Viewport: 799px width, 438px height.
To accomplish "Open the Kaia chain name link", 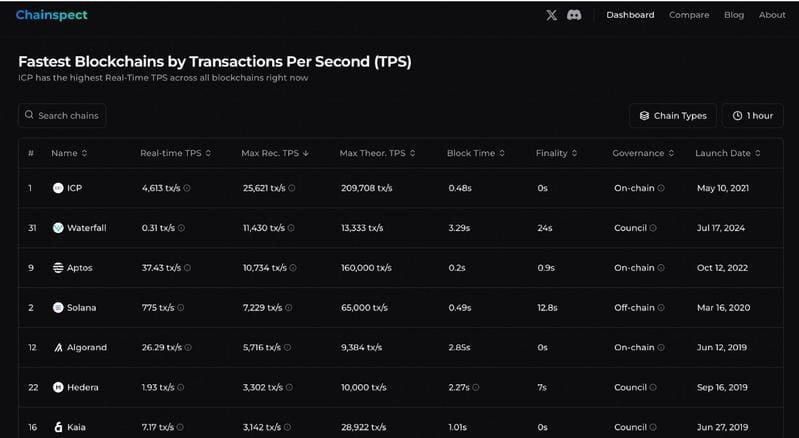I will [76, 428].
